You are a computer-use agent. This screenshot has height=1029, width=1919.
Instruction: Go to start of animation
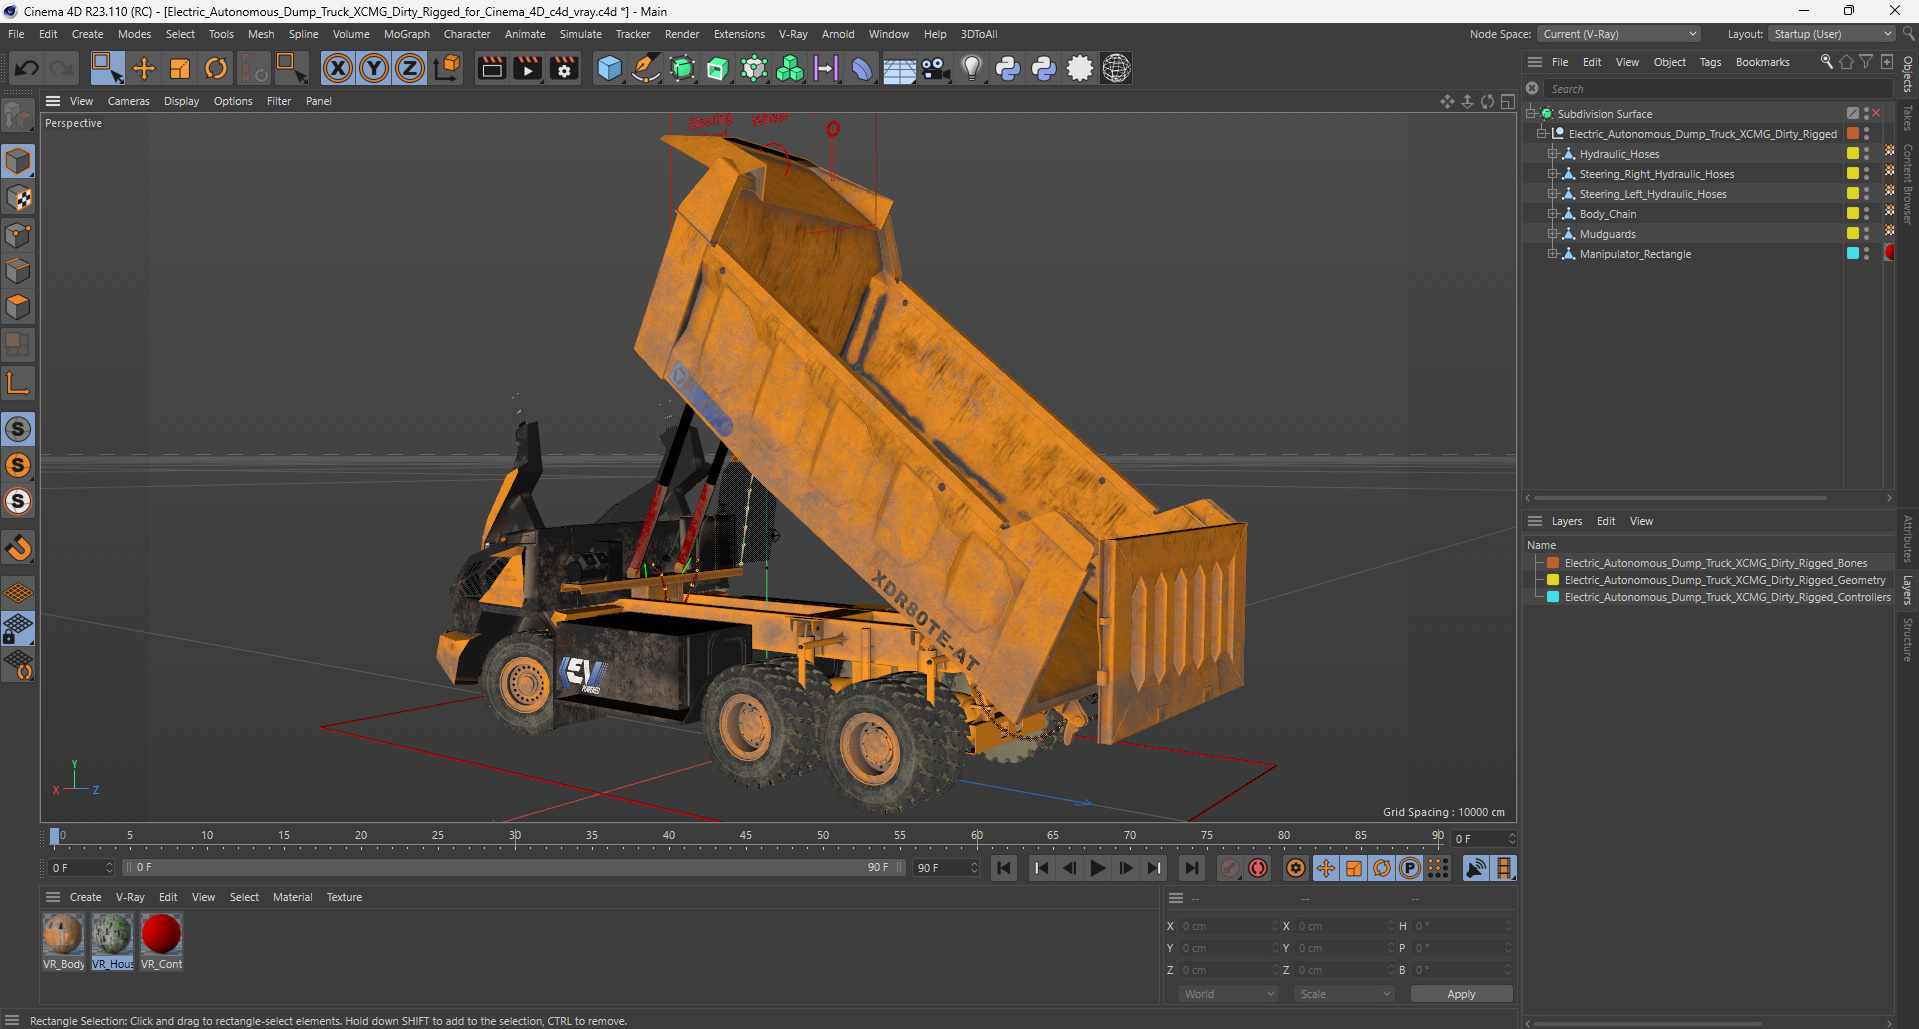point(1004,868)
